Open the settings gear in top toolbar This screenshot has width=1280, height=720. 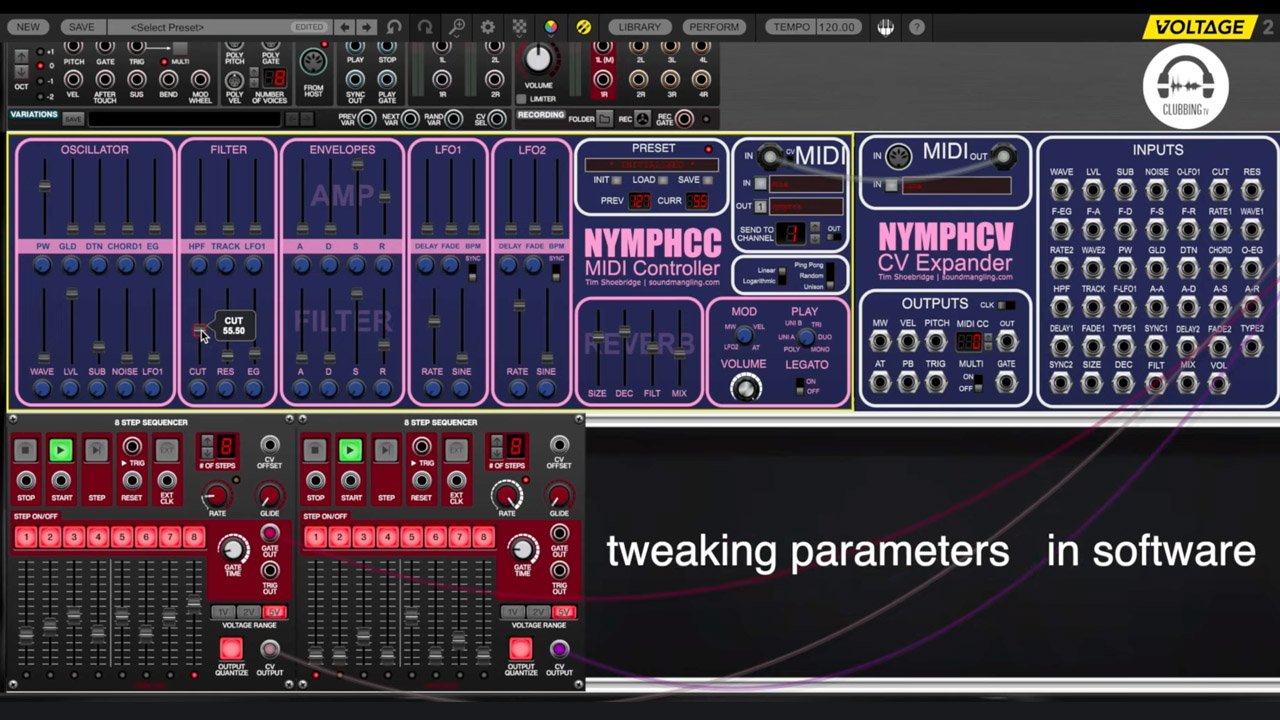[487, 27]
